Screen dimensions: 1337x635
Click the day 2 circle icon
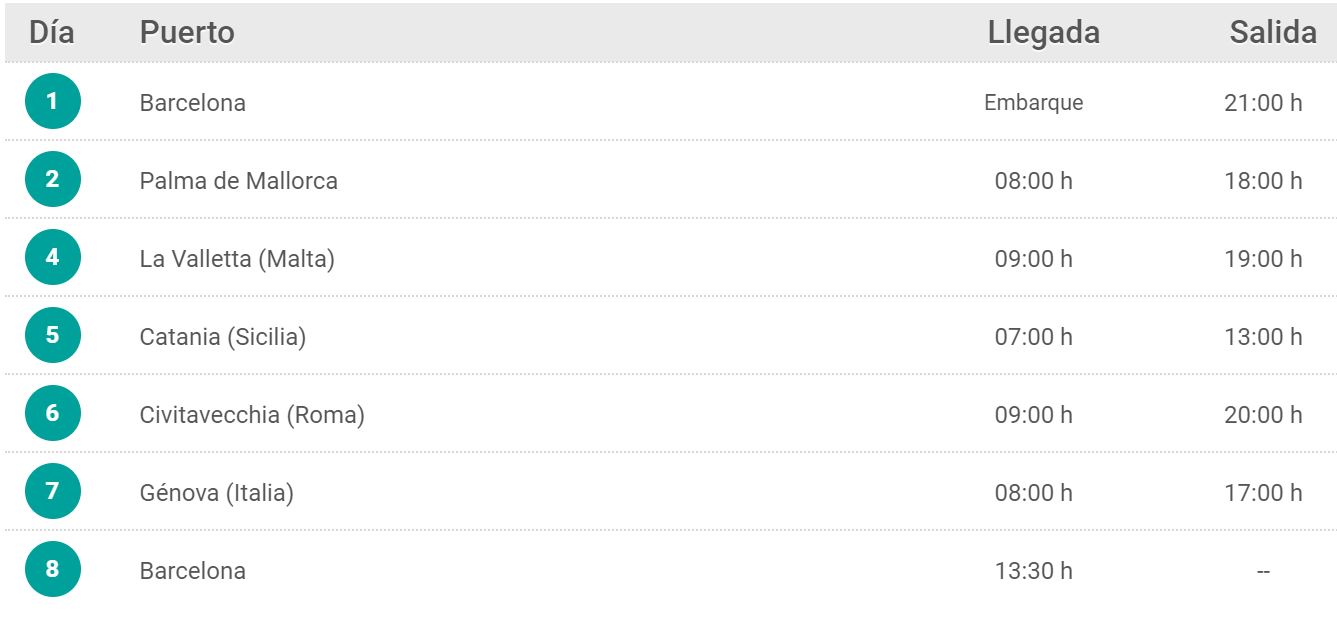(53, 179)
